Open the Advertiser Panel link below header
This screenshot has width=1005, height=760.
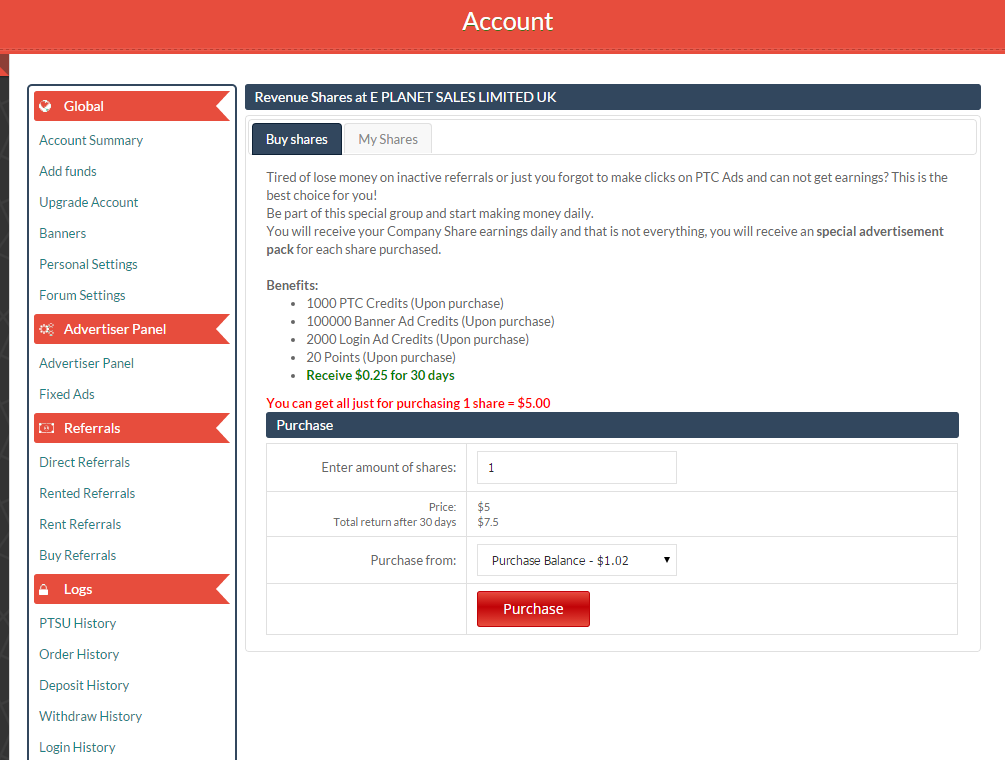pos(87,363)
